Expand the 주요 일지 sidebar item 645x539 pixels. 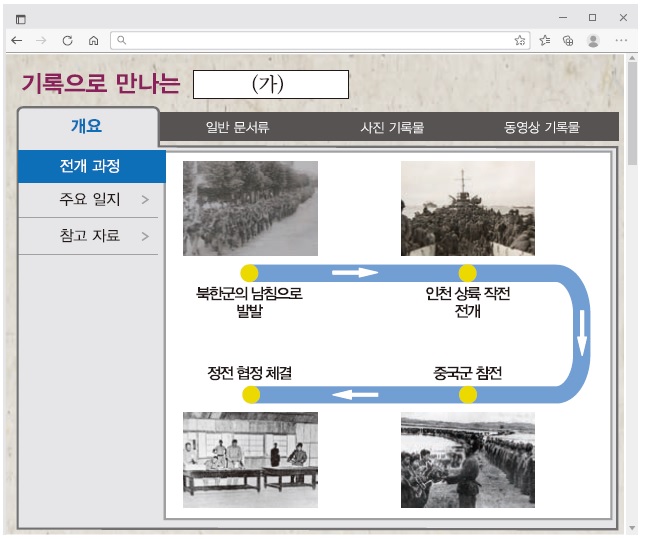[91, 200]
